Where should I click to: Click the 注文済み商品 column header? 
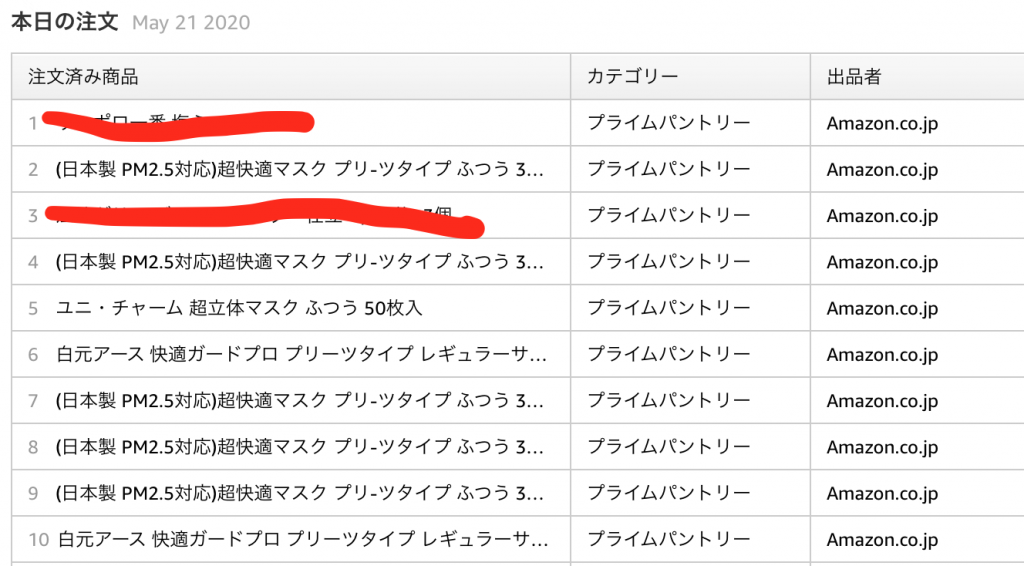[83, 77]
